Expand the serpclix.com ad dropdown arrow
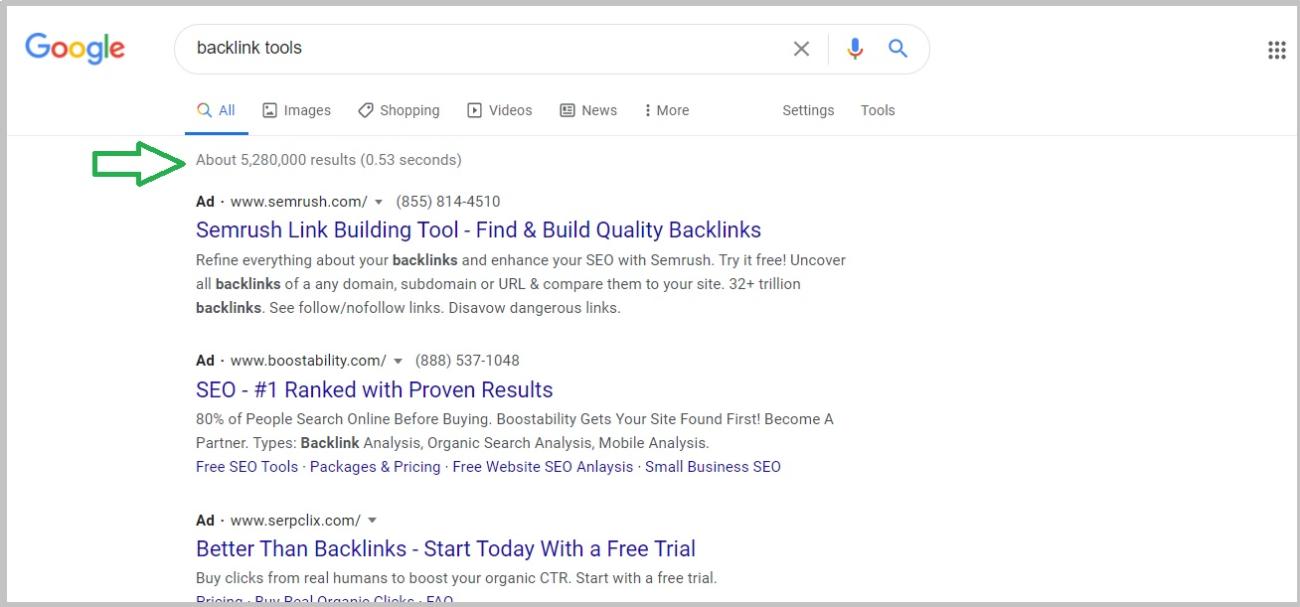 pos(372,521)
